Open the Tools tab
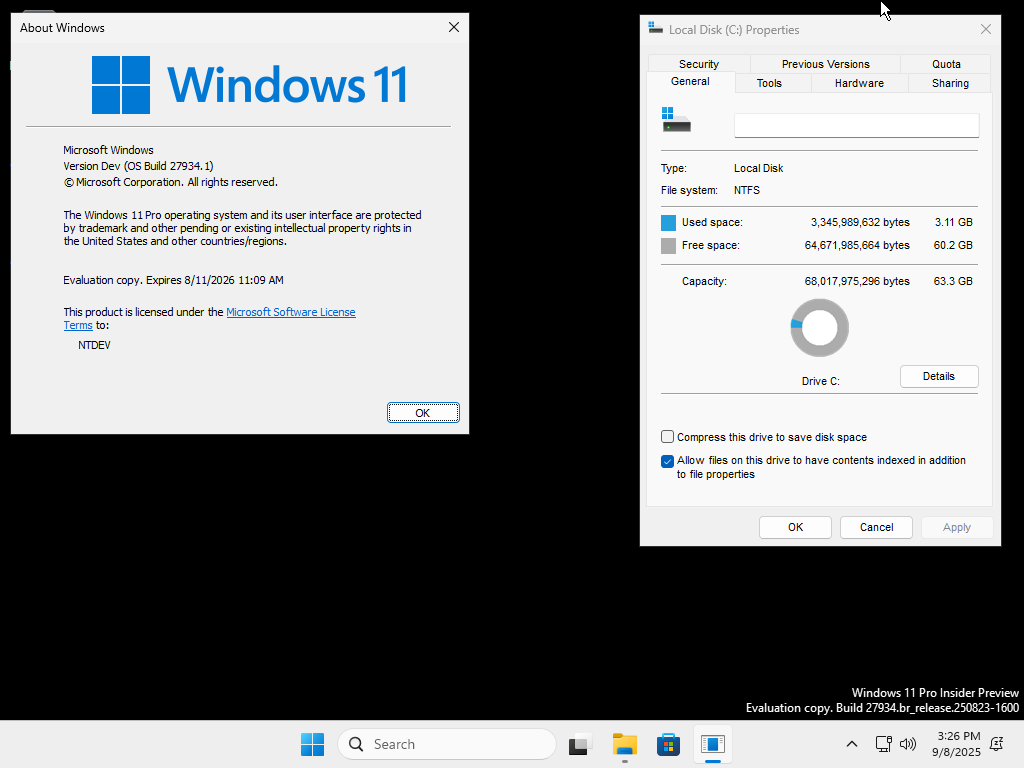 769,83
